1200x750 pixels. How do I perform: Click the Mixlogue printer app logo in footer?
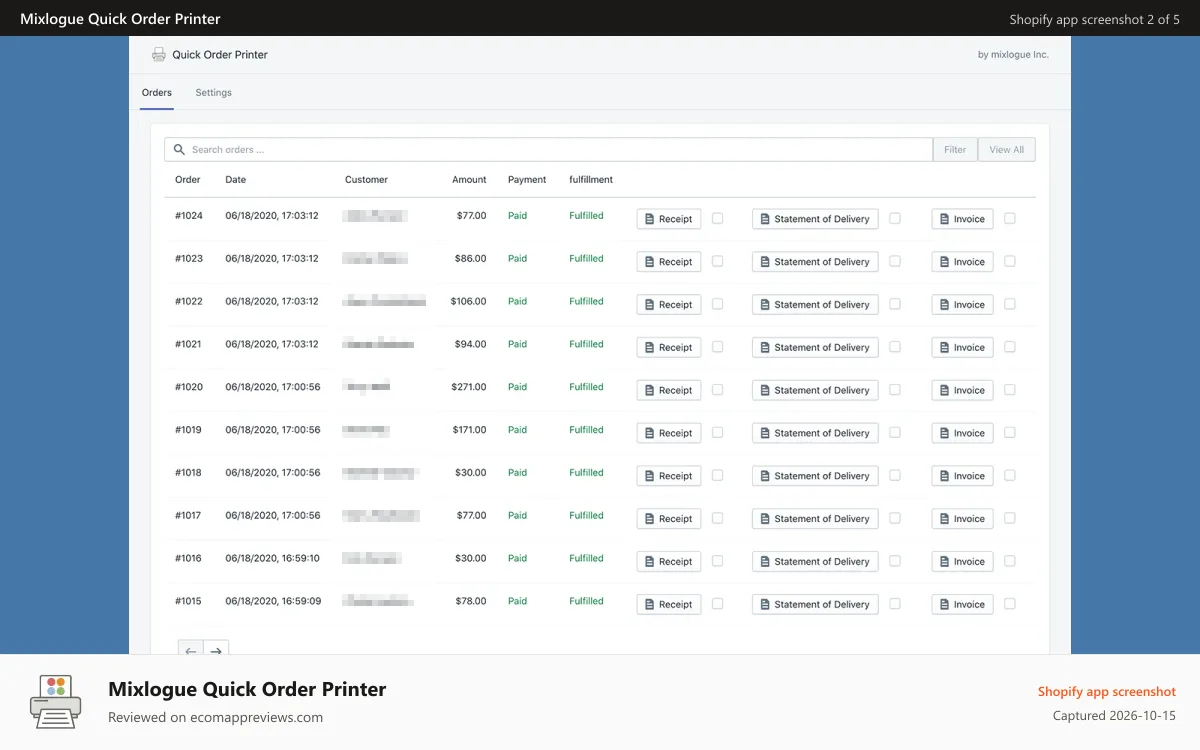(56, 701)
